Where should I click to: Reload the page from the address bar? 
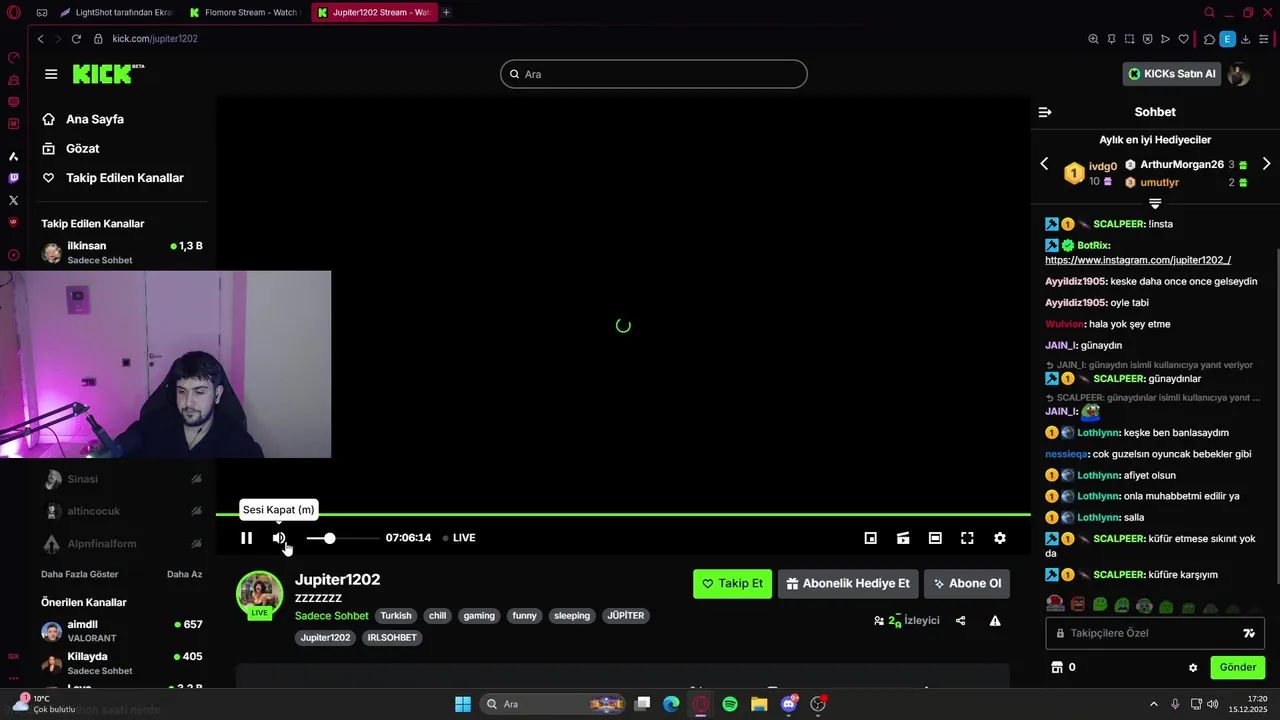point(76,39)
